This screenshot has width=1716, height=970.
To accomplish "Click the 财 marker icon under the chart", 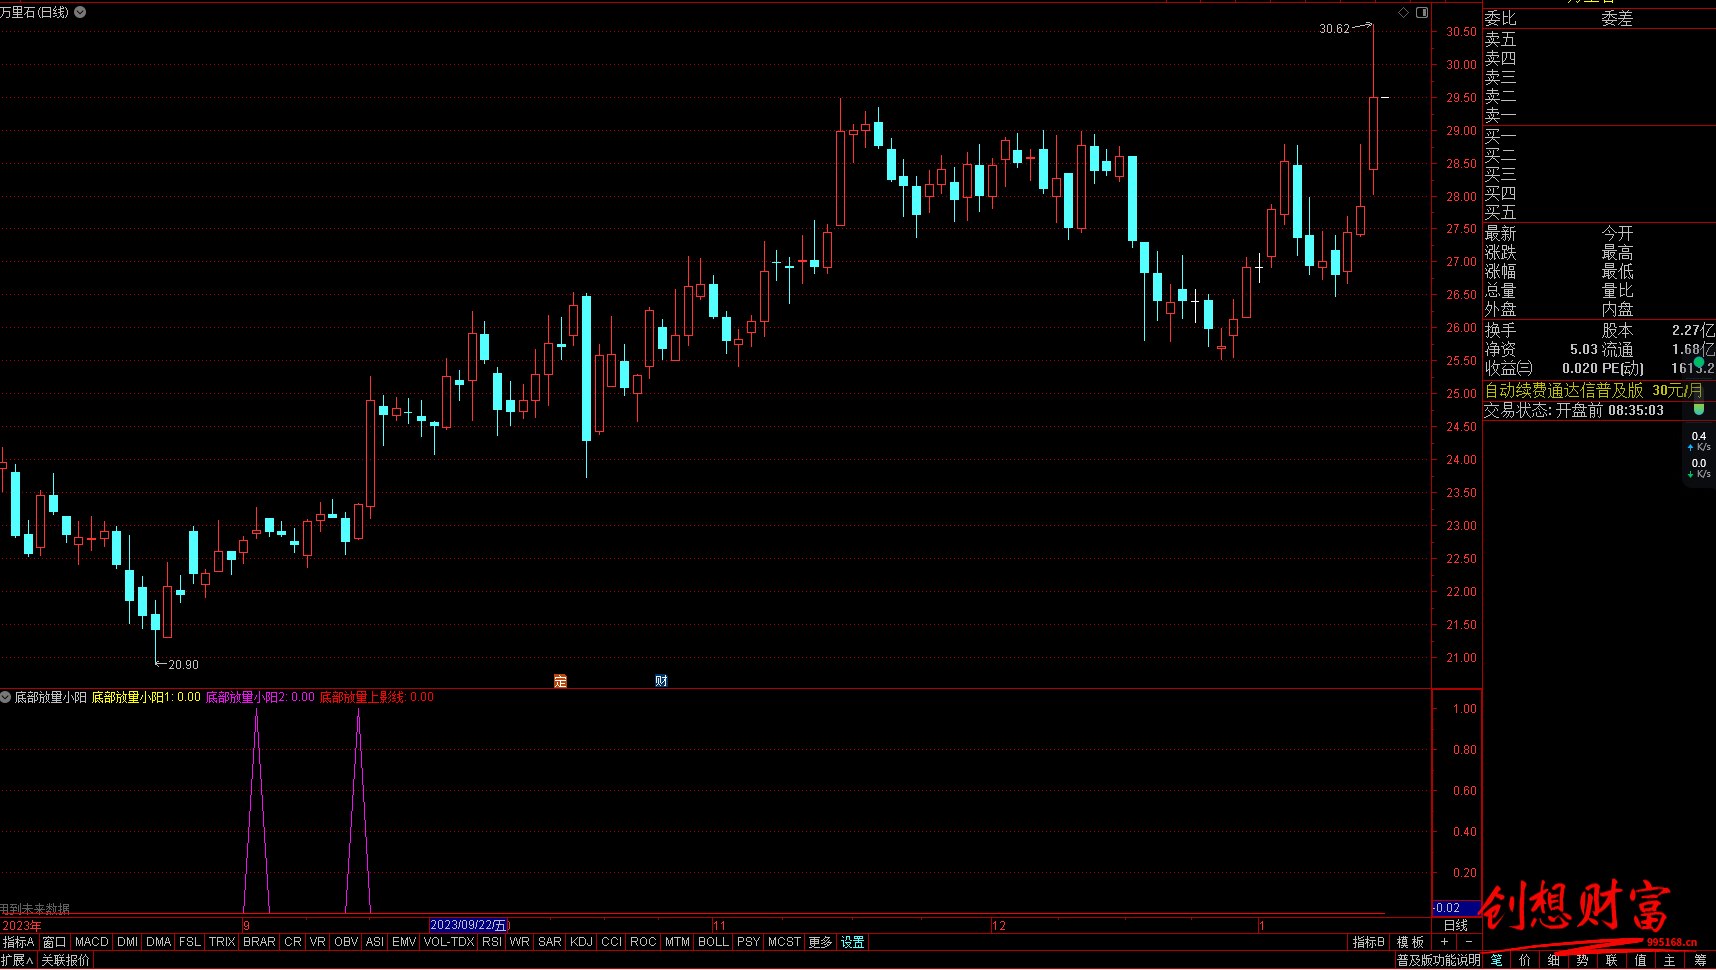I will click(661, 681).
